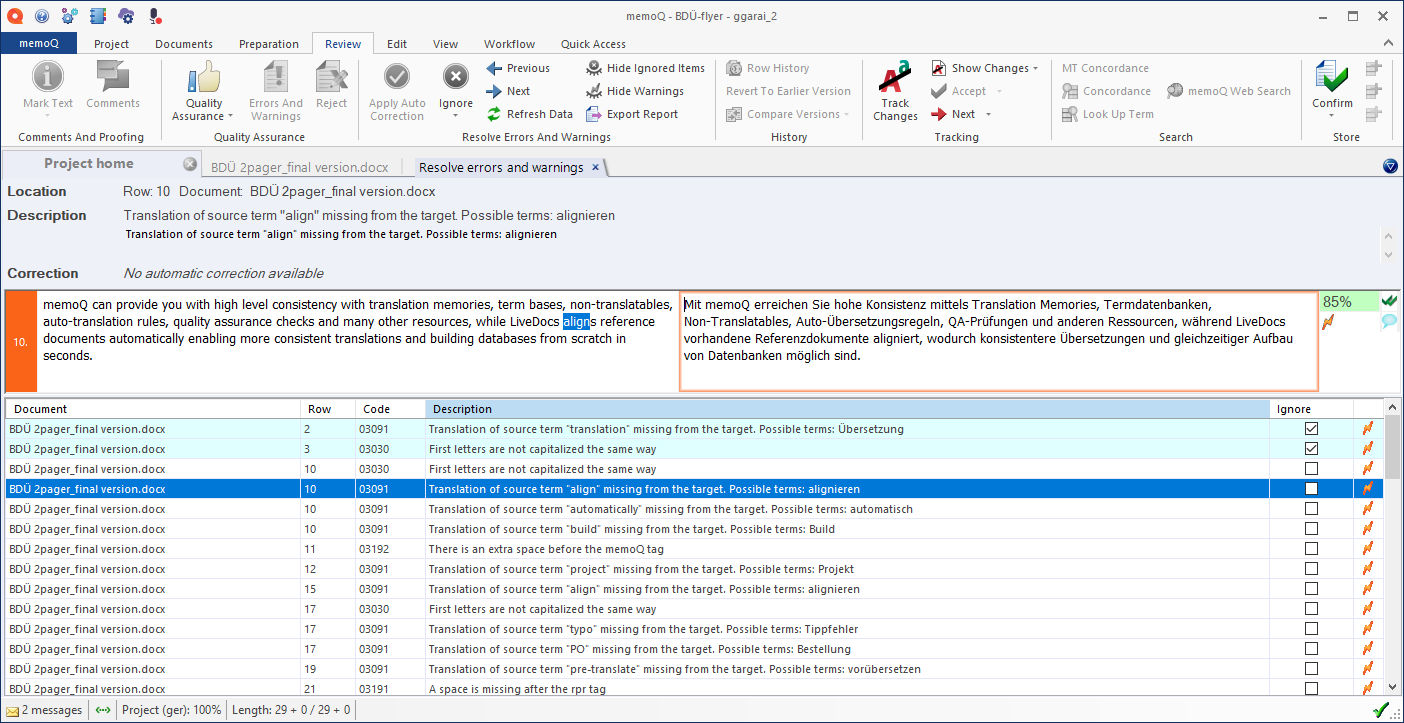Uncheck Ignore for the row 3 capitalization warning
Screen dimensions: 1404x723
(x=1310, y=448)
